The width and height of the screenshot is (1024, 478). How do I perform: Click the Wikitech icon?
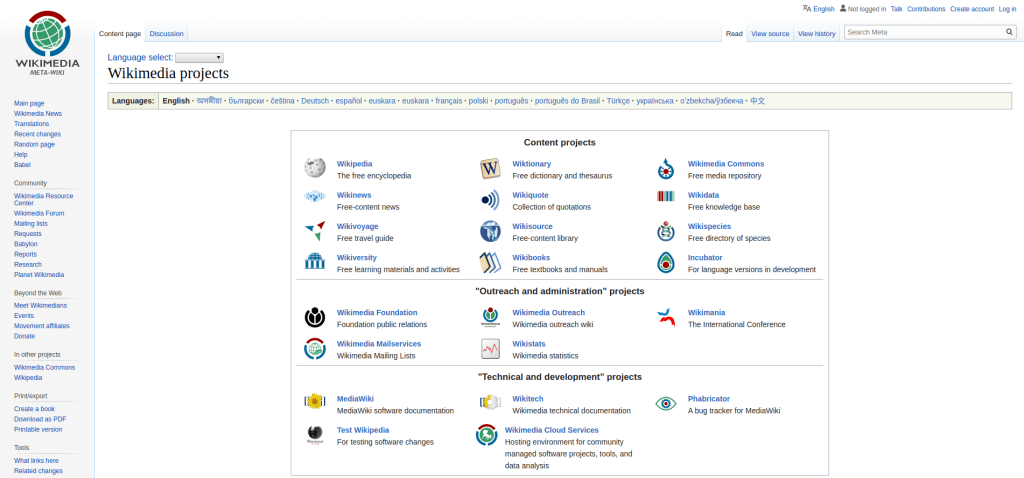point(490,402)
